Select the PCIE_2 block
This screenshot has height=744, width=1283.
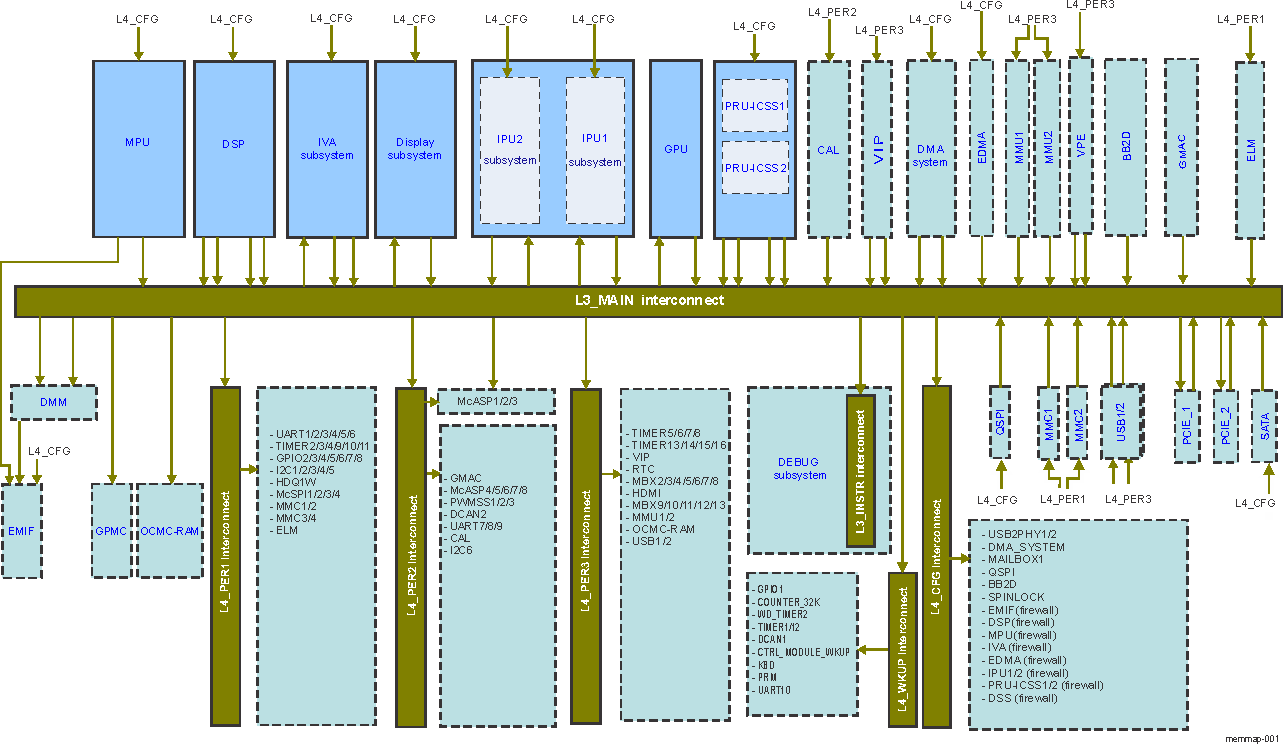tap(1226, 424)
